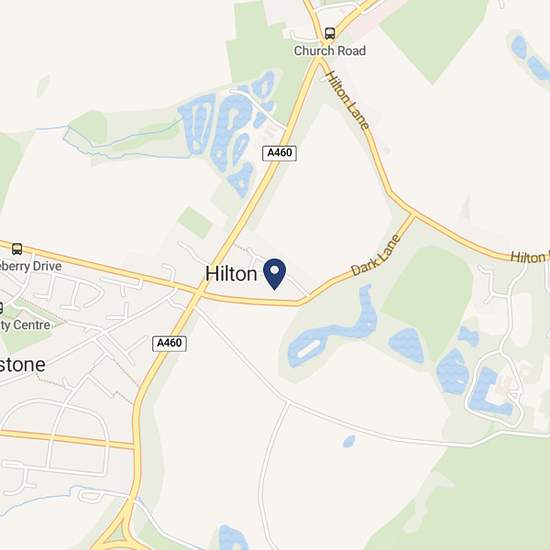Click the Church Road label

tap(330, 51)
